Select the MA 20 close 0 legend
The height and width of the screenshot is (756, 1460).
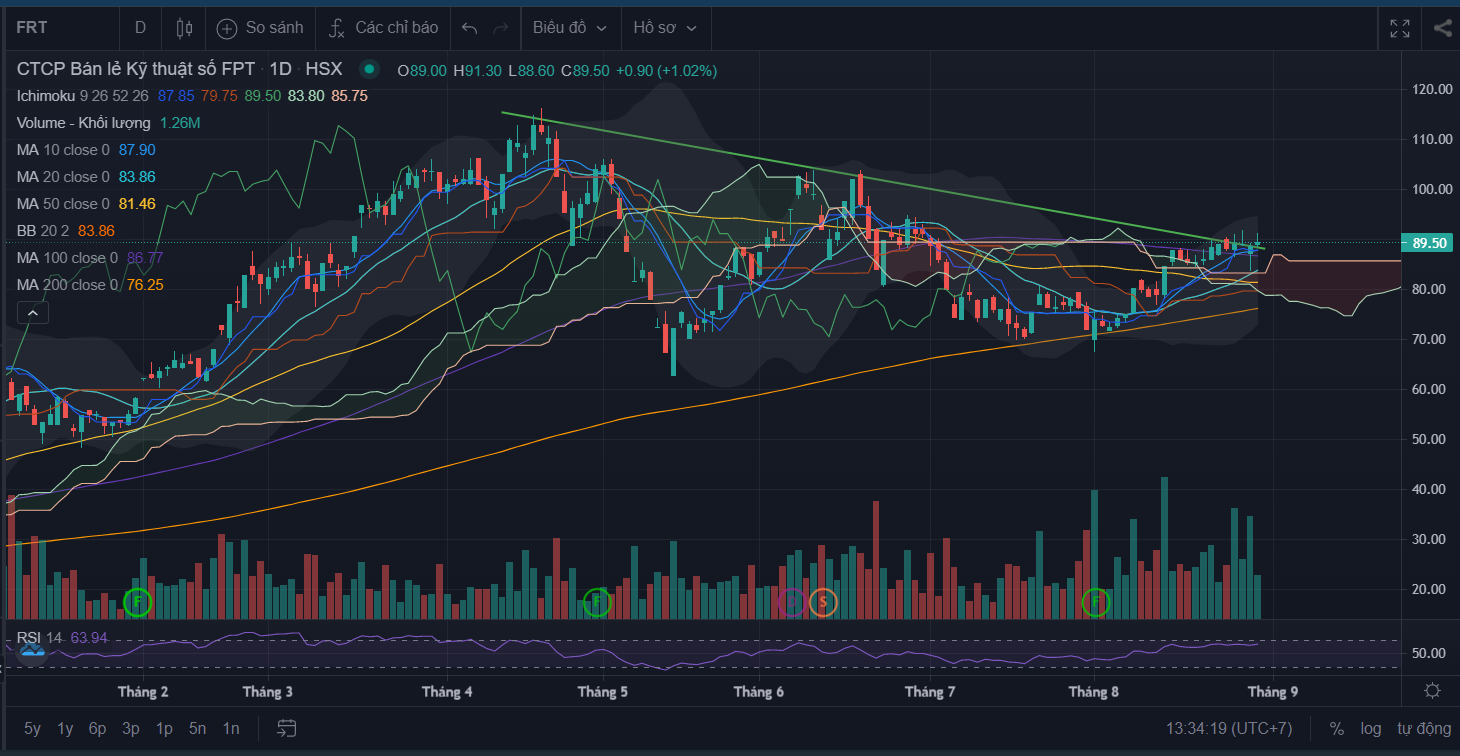tap(64, 177)
